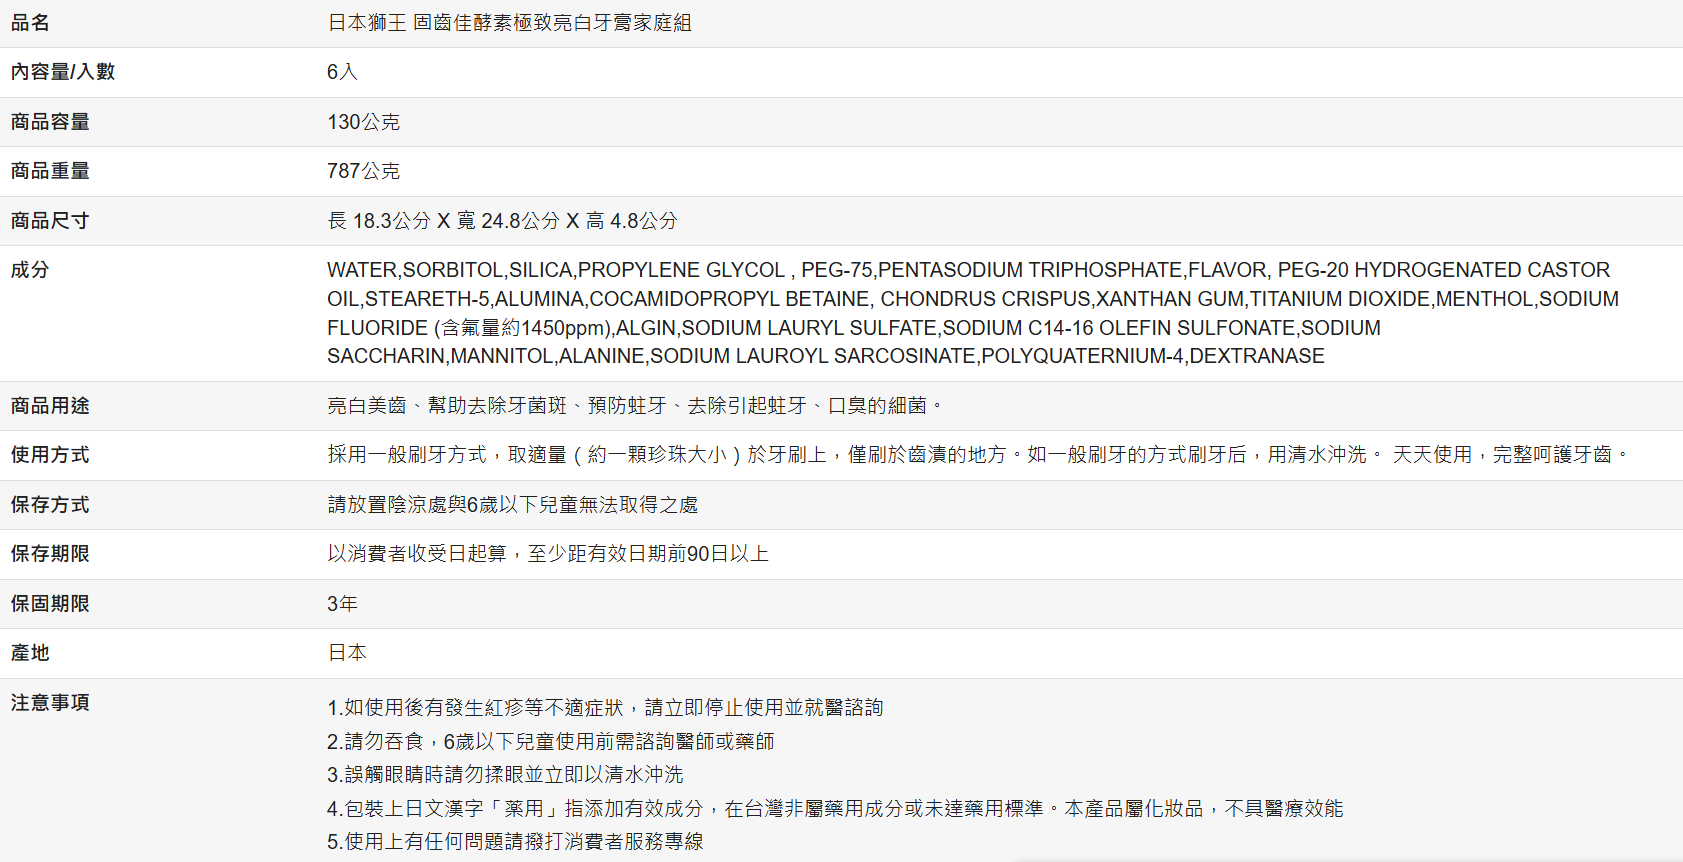Click the 內容量/入數 label
Screen dimensions: 1683x862
(63, 72)
